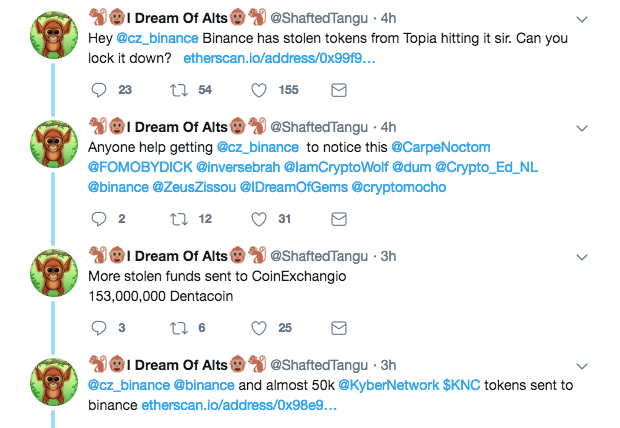This screenshot has height=428, width=620.
Task: Like the Dentacoin tweet
Action: tap(259, 327)
